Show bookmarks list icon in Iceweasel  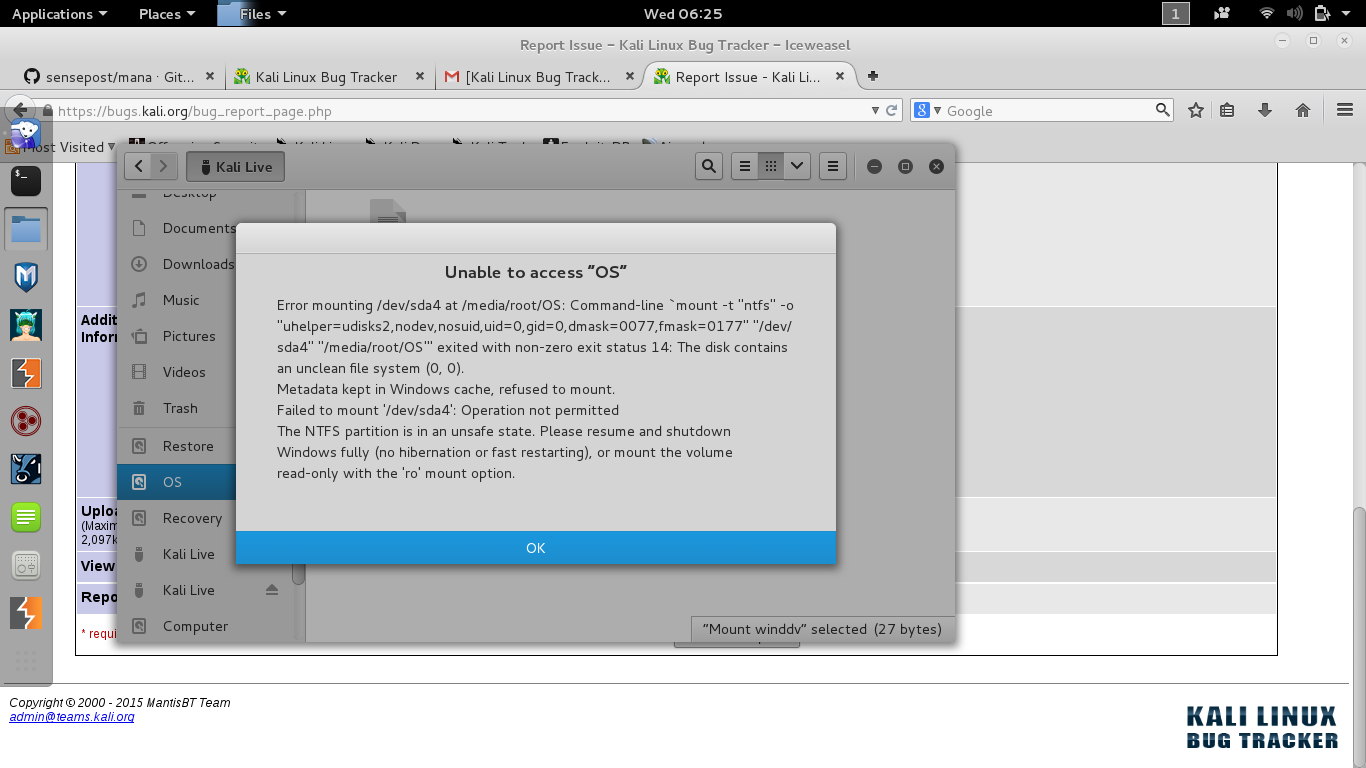(1227, 111)
